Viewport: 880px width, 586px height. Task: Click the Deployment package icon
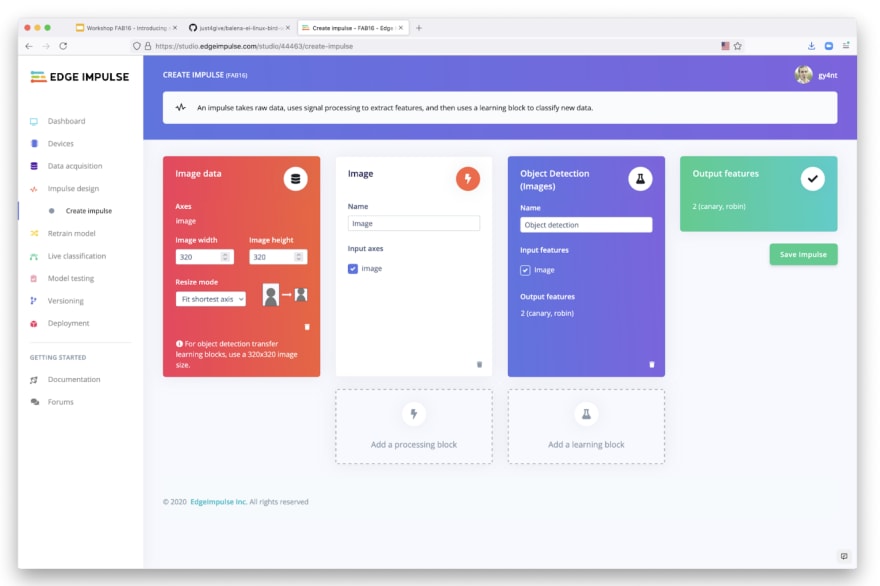tap(34, 324)
